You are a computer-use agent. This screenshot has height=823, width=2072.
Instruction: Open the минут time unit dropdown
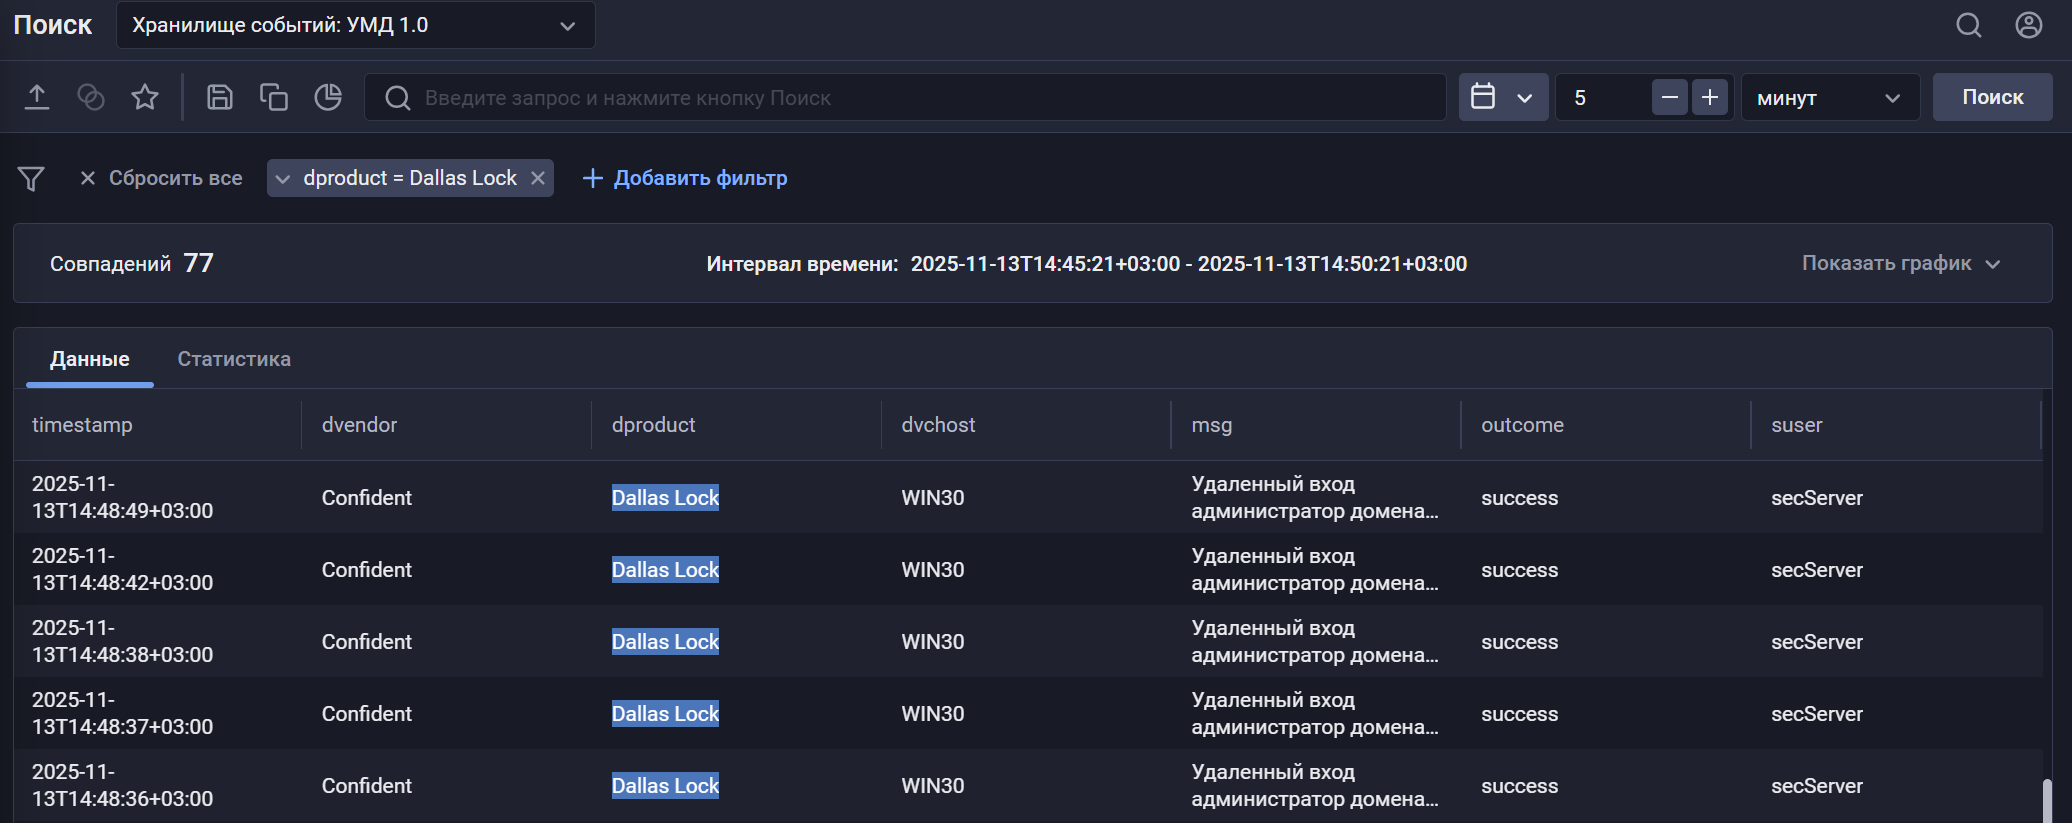1829,97
